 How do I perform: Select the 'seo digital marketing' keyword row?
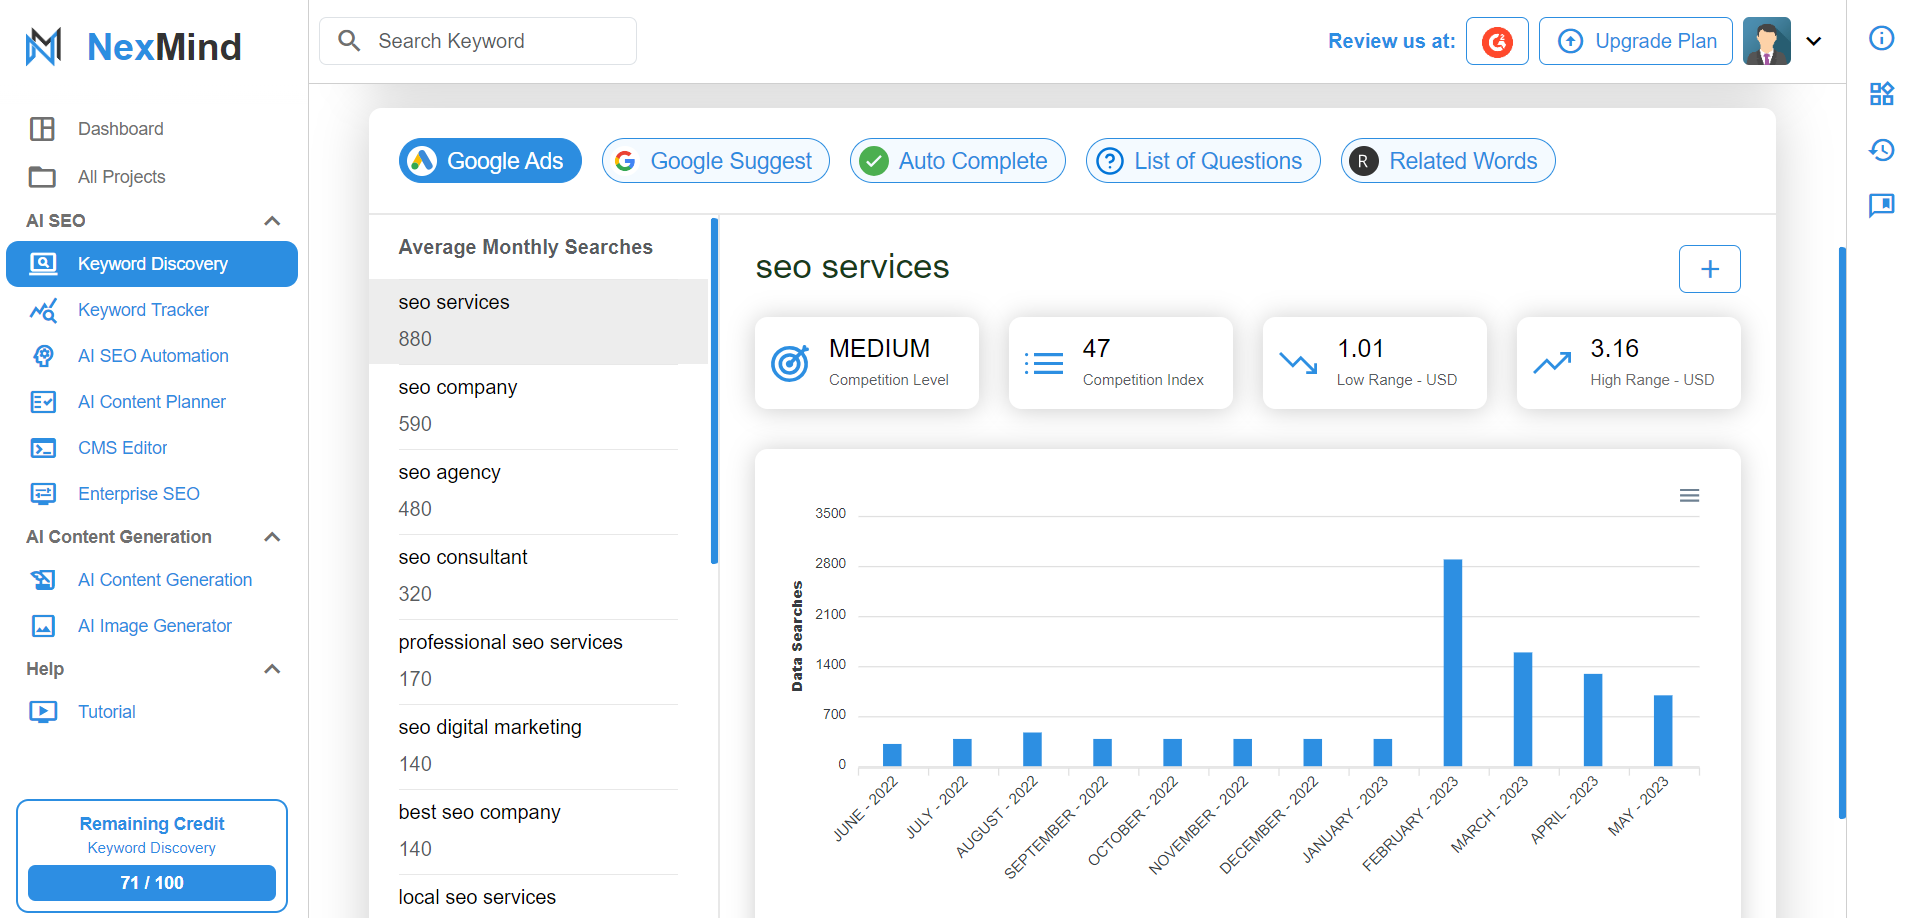538,746
